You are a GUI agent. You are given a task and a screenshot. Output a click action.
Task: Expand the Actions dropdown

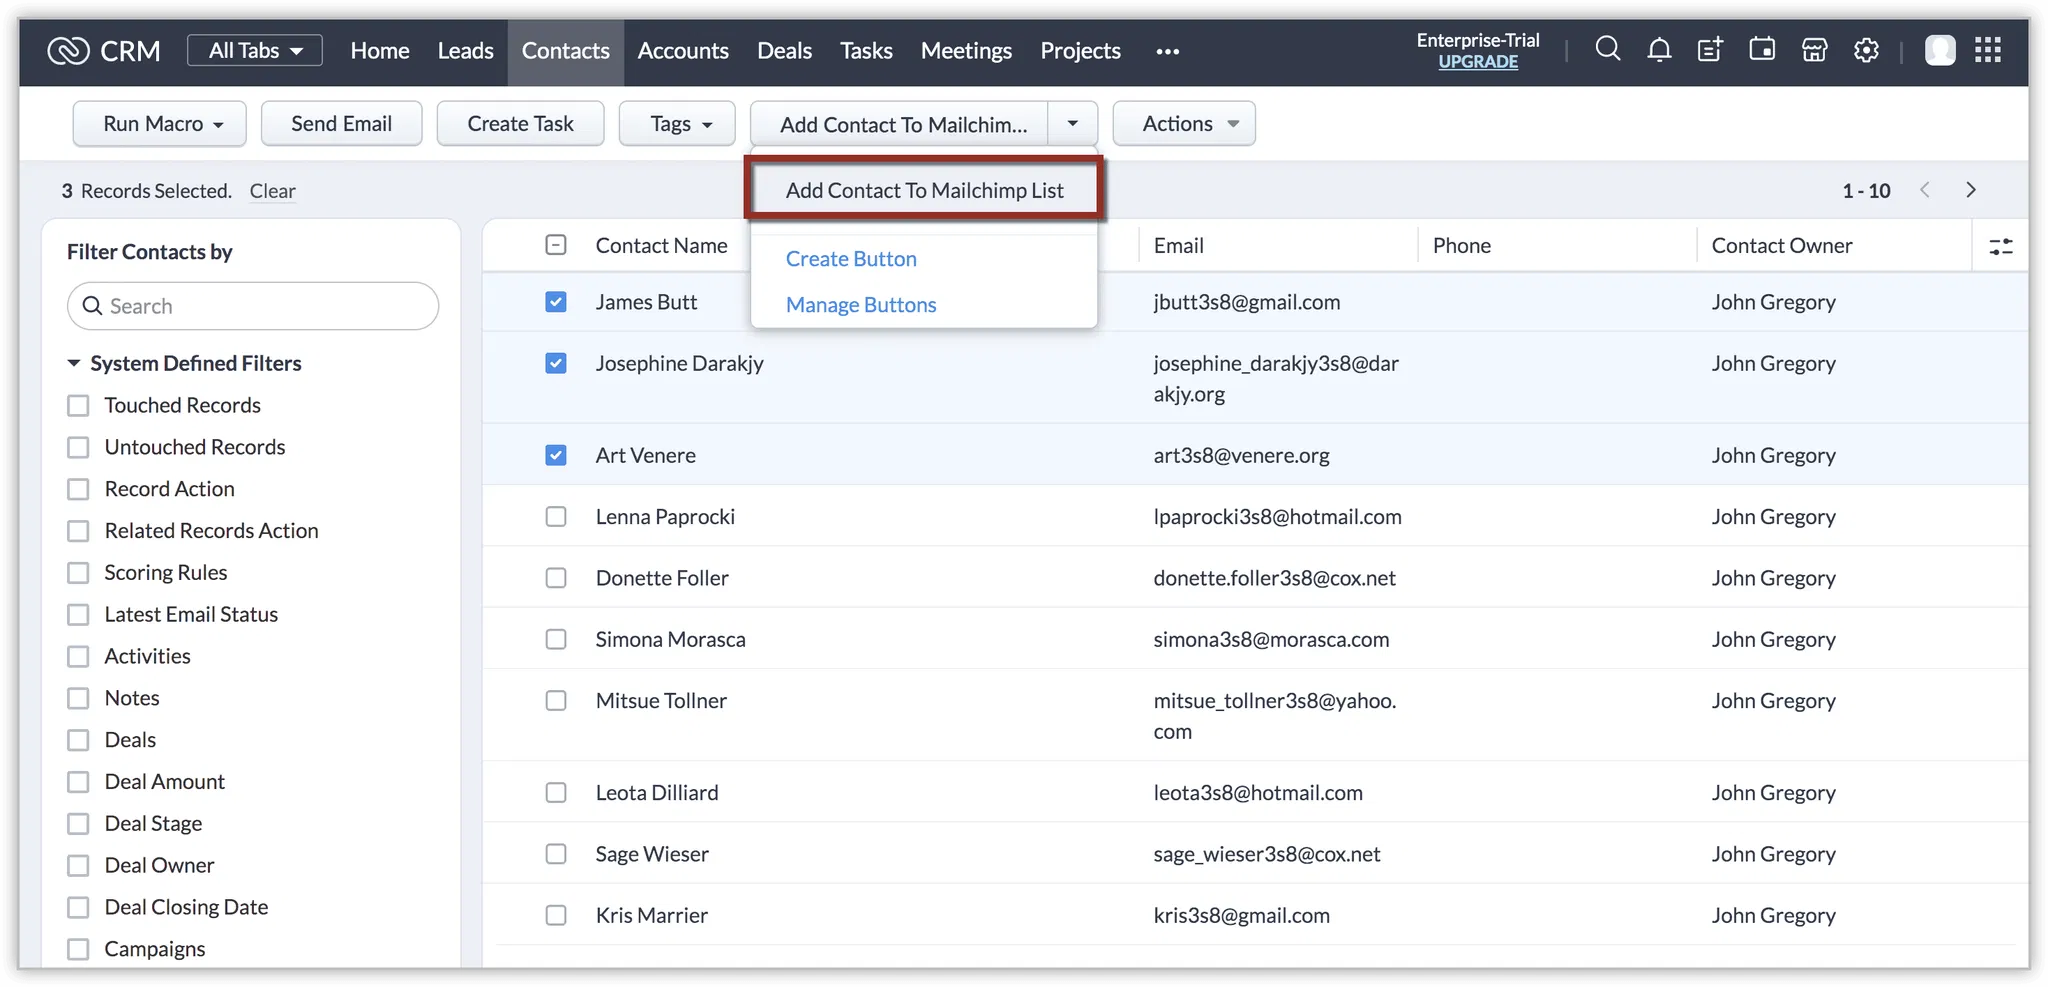pyautogui.click(x=1184, y=124)
